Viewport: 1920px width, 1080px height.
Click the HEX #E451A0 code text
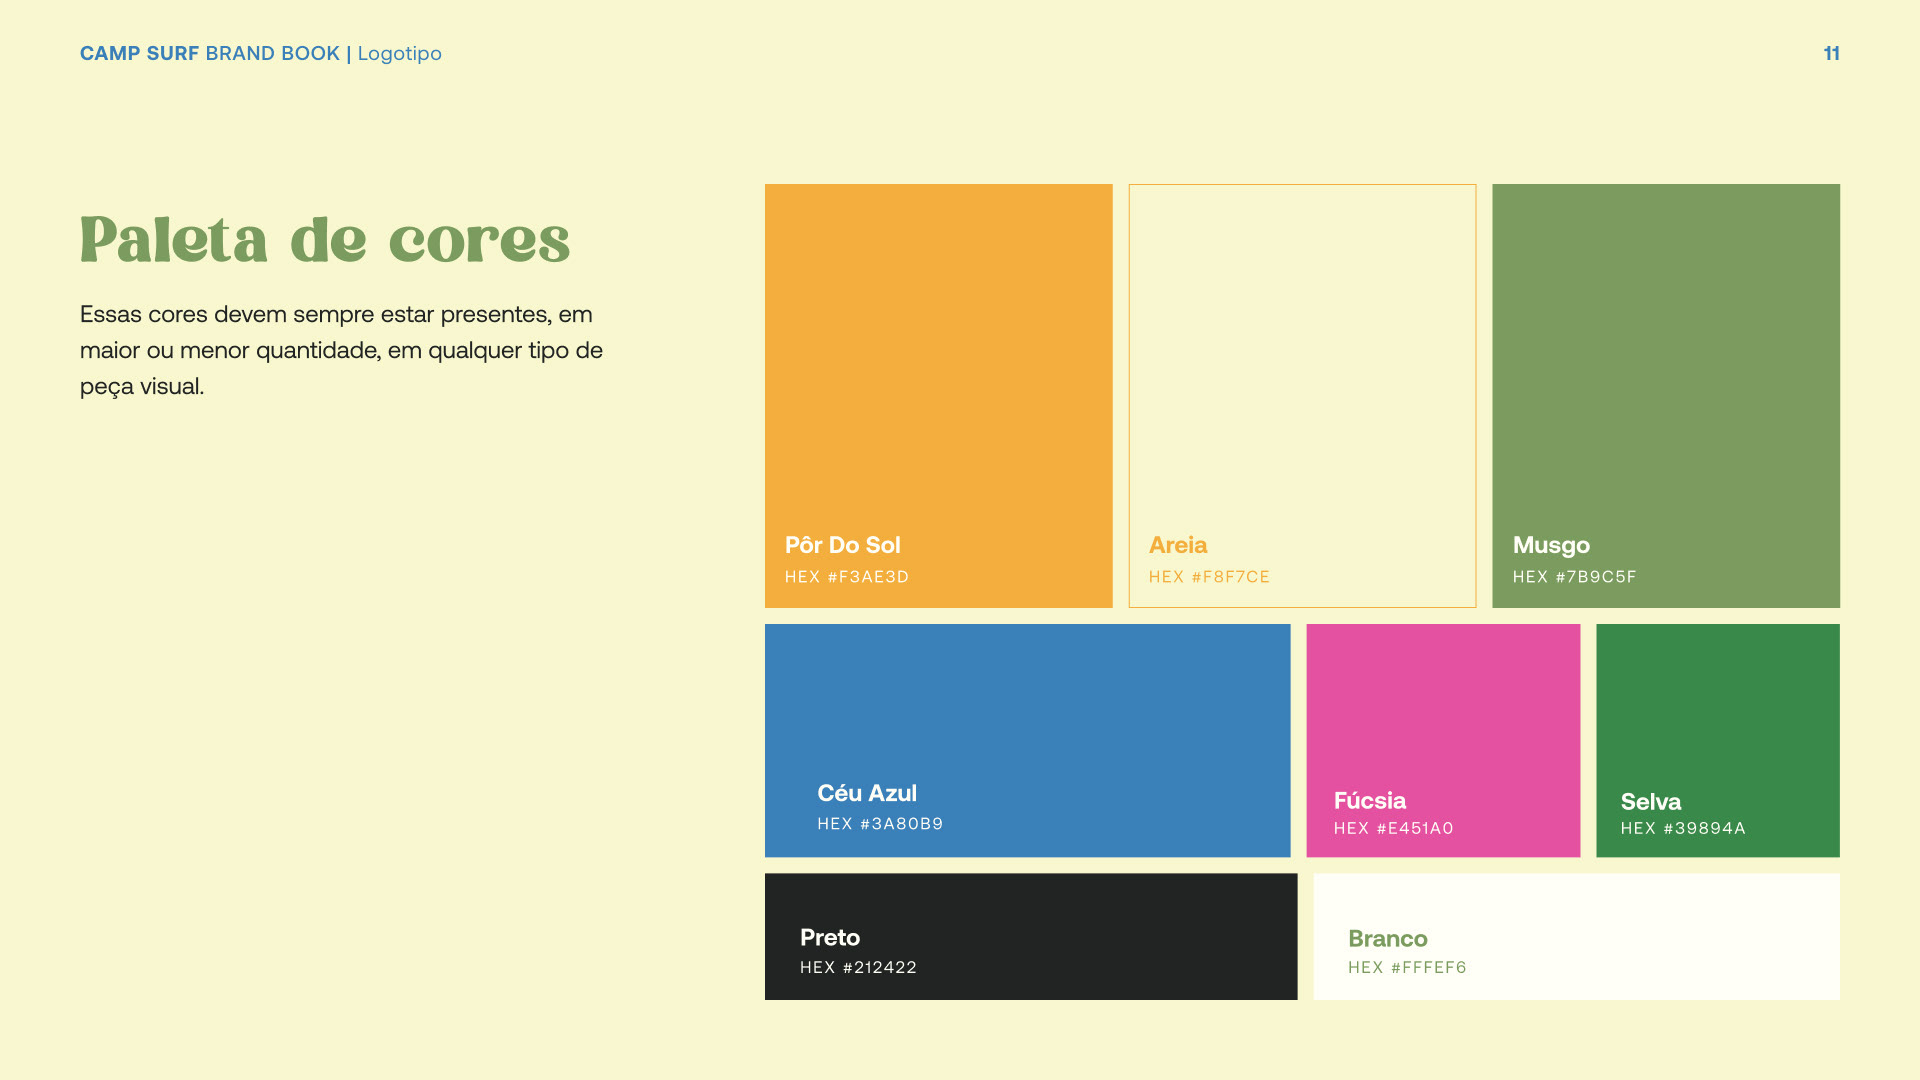point(1393,828)
